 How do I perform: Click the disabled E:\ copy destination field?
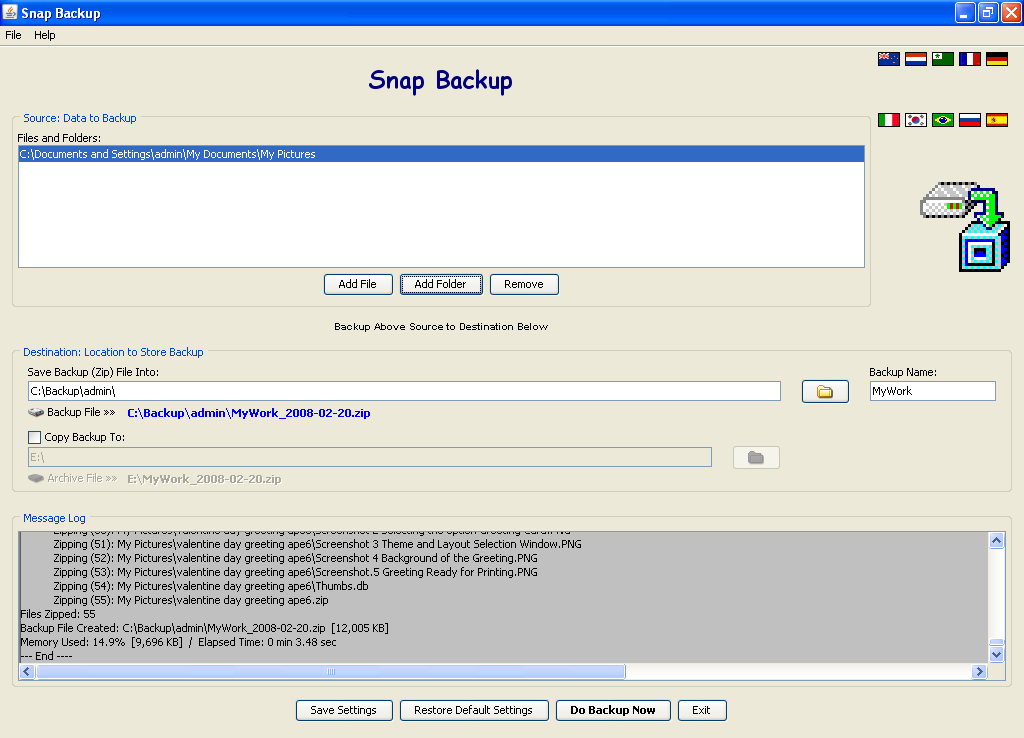click(x=370, y=457)
